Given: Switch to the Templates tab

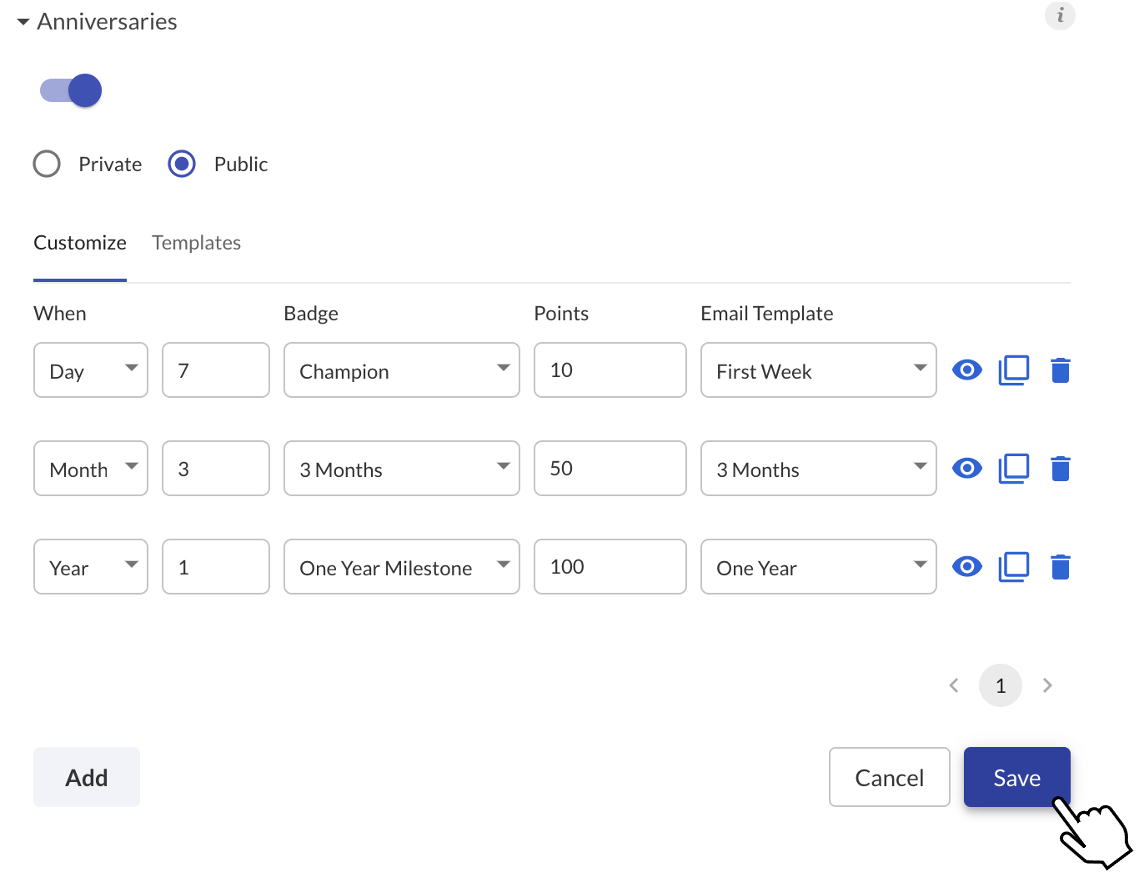Looking at the screenshot, I should [196, 243].
